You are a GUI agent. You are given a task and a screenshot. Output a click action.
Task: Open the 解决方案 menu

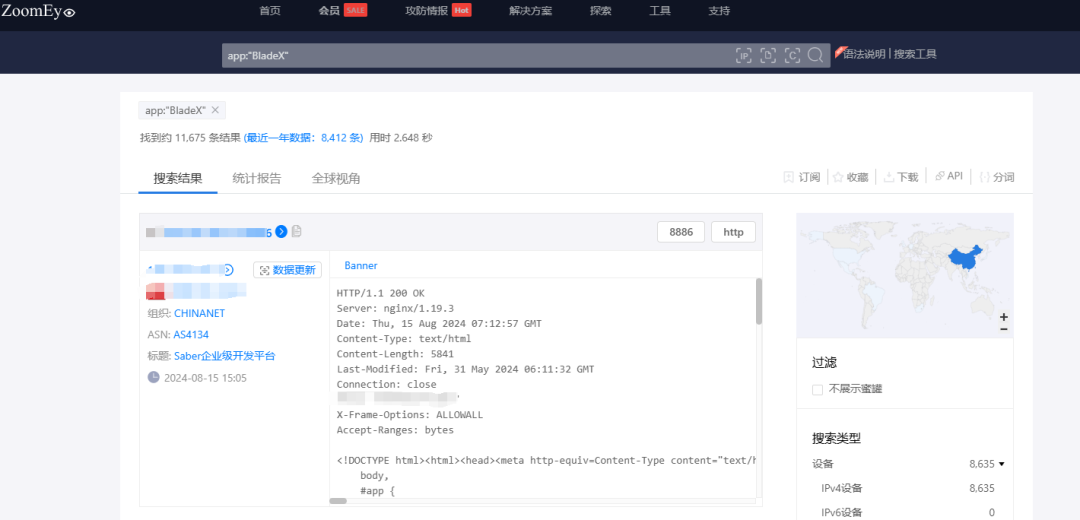(x=530, y=11)
